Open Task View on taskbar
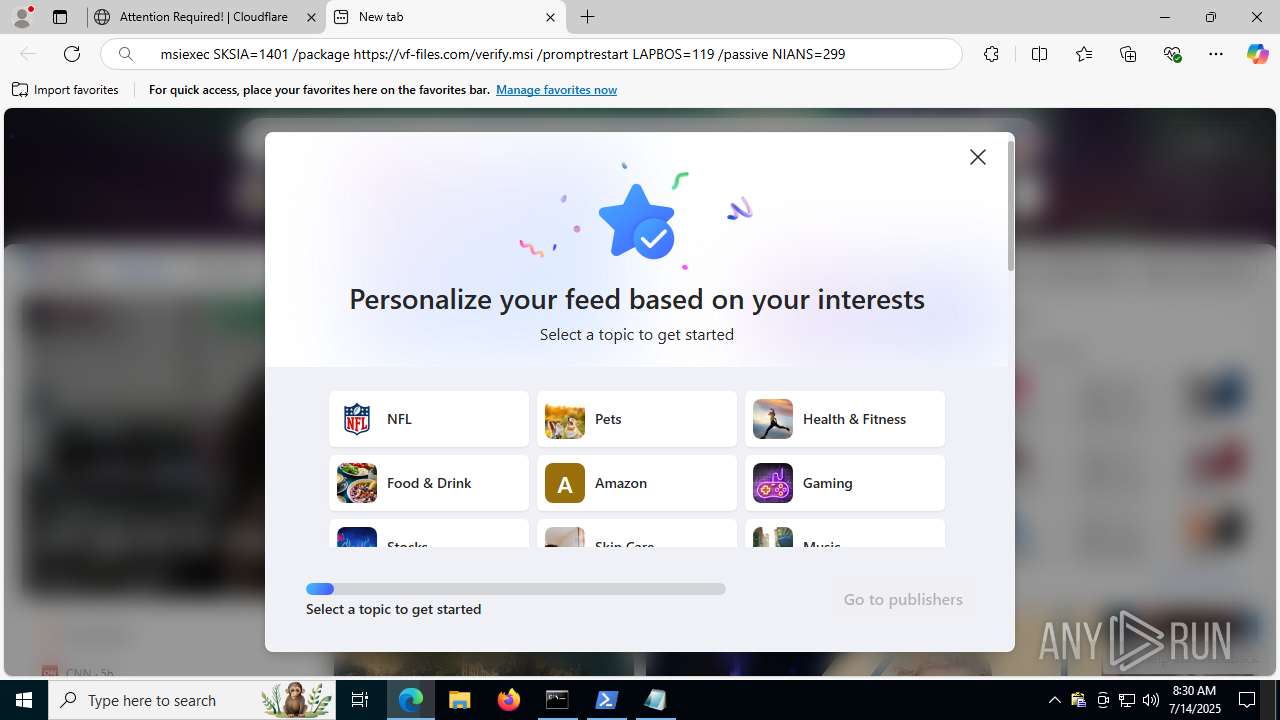The width and height of the screenshot is (1280, 720). point(360,700)
